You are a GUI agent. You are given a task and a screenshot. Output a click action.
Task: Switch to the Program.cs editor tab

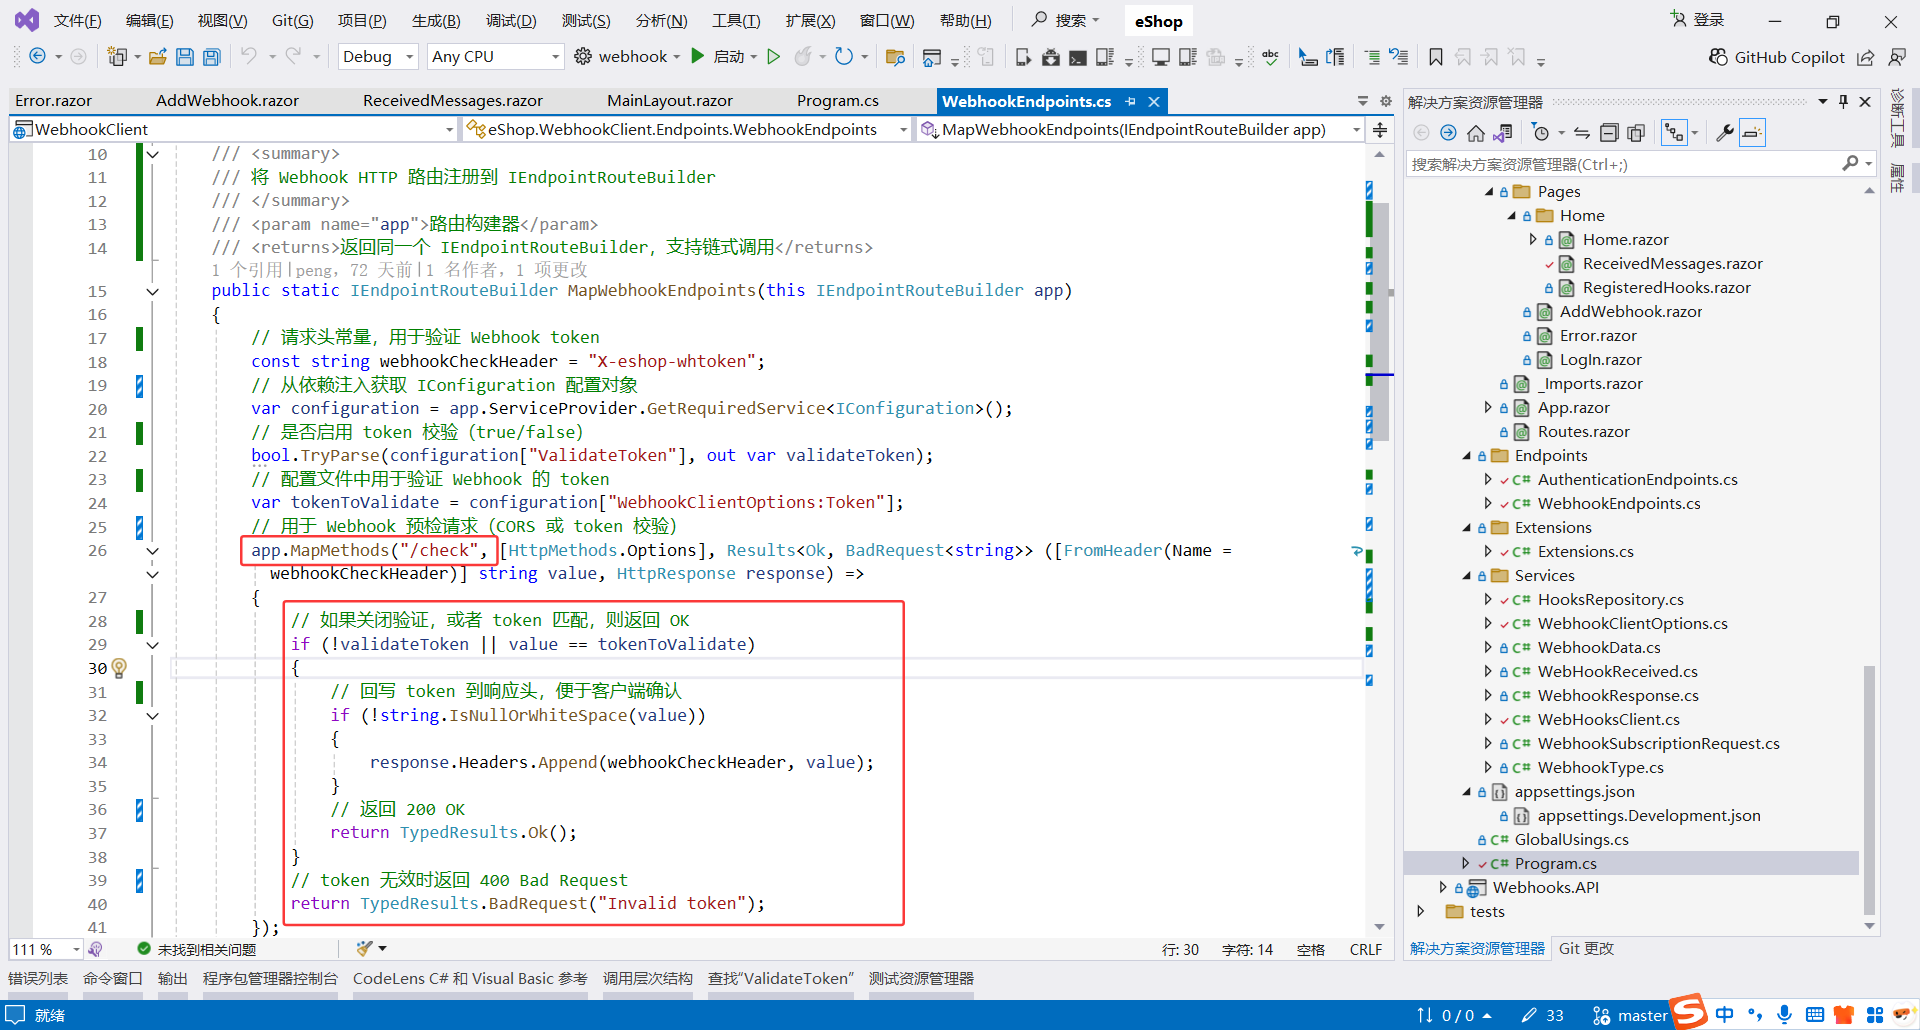pyautogui.click(x=837, y=101)
